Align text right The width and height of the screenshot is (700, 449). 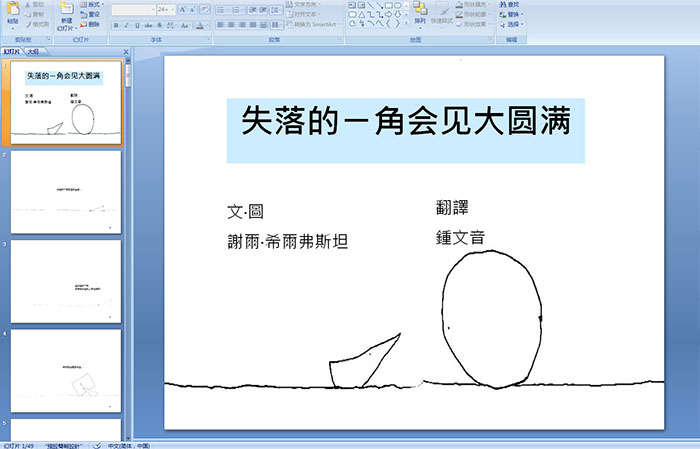tap(242, 25)
